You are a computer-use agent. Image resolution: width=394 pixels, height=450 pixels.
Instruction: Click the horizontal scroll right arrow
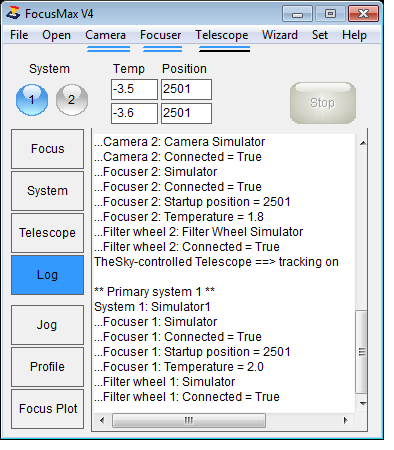(x=345, y=420)
